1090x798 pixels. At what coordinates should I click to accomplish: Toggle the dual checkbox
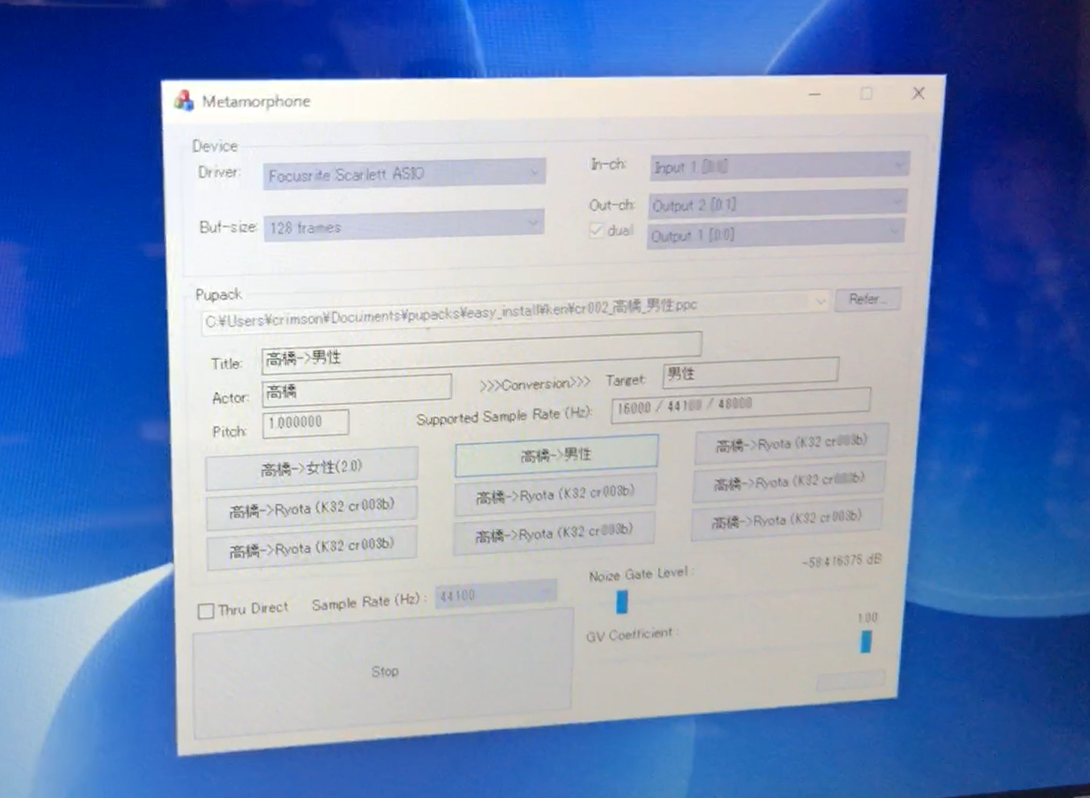(x=596, y=231)
